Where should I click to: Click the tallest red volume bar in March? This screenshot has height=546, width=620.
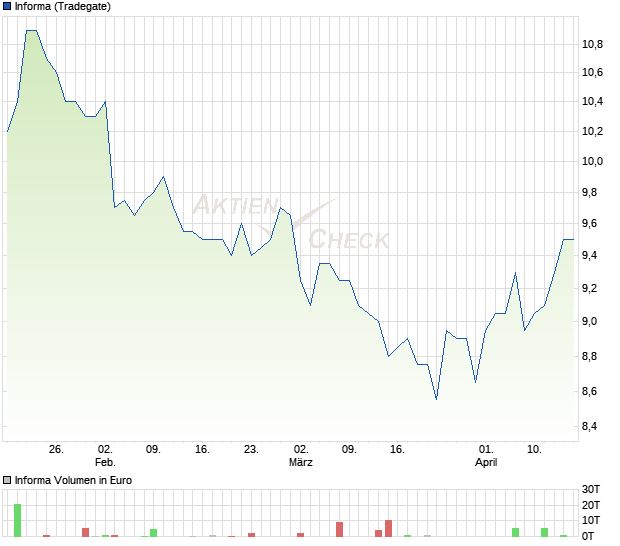click(388, 528)
